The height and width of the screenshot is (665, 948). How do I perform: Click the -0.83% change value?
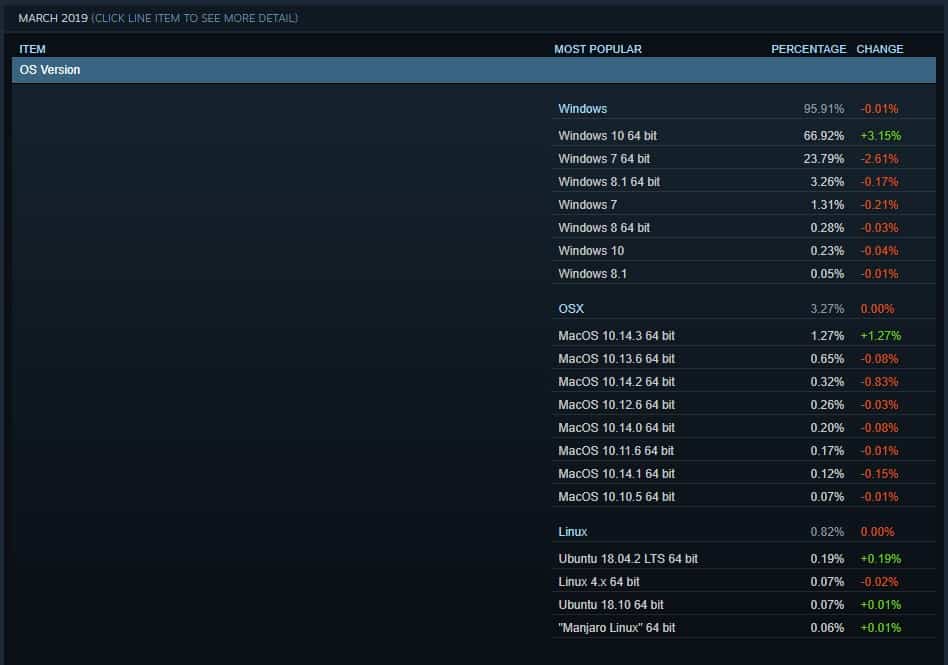click(880, 382)
